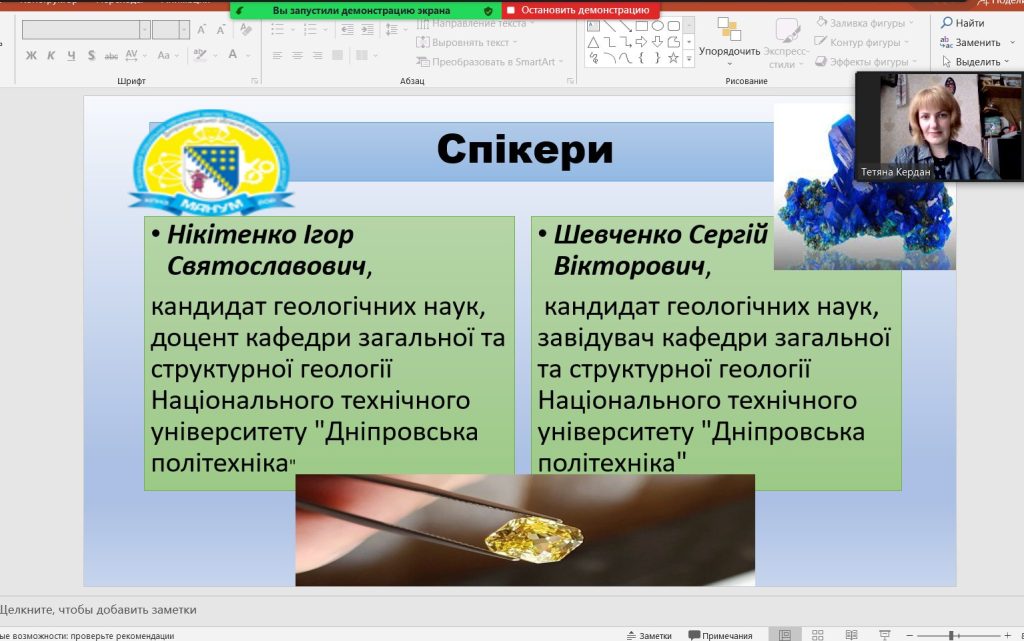The height and width of the screenshot is (641, 1024).
Task: Expand the shapes gallery
Action: pyautogui.click(x=688, y=59)
